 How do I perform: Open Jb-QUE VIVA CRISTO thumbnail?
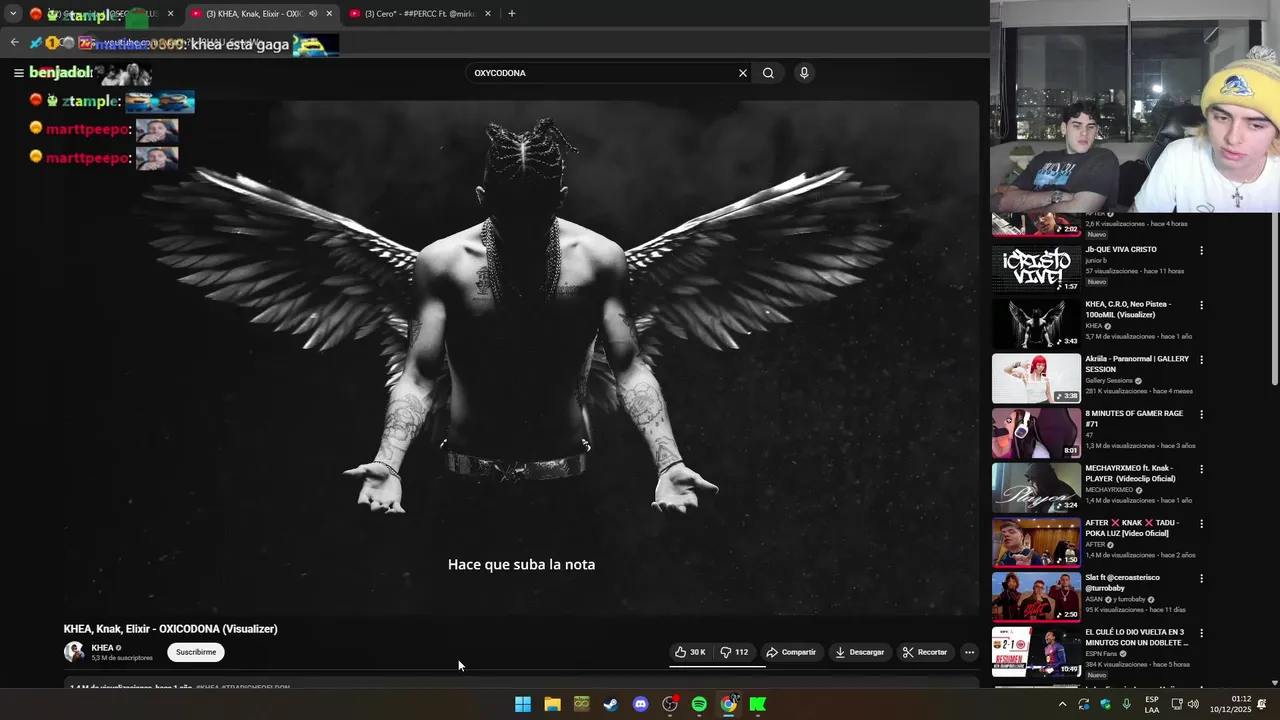click(x=1036, y=267)
